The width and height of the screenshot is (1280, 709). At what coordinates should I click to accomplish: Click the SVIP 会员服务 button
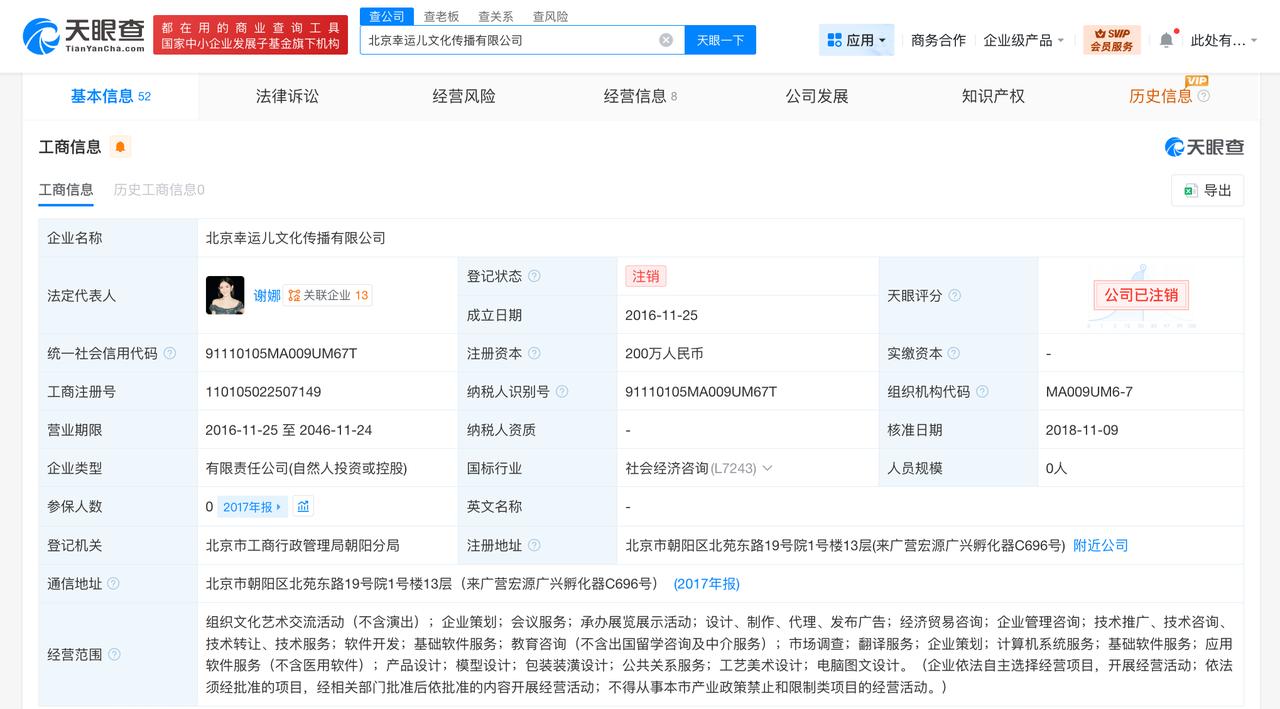click(1111, 40)
